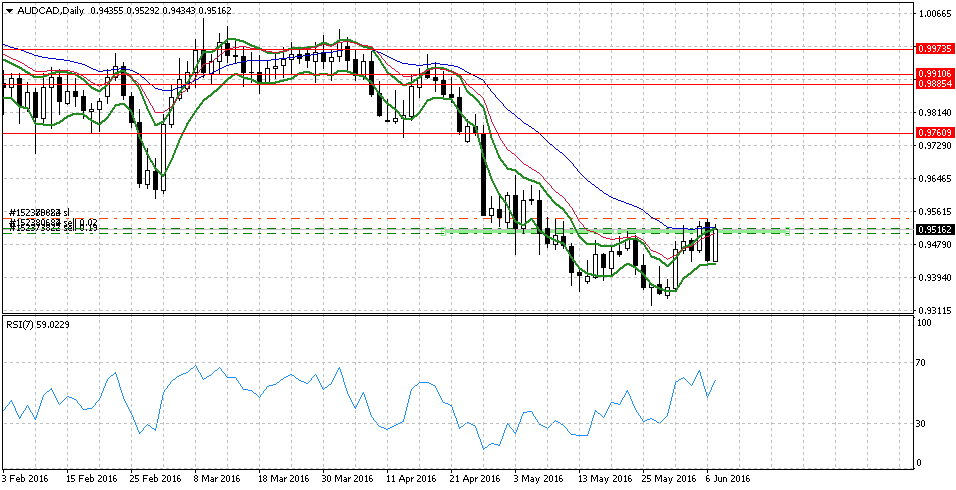
Task: Select the red 0.97609 price level label
Action: [x=935, y=134]
